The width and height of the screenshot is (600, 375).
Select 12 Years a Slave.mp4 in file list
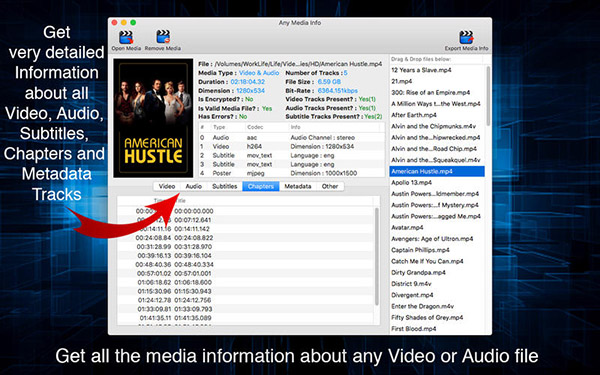click(437, 70)
